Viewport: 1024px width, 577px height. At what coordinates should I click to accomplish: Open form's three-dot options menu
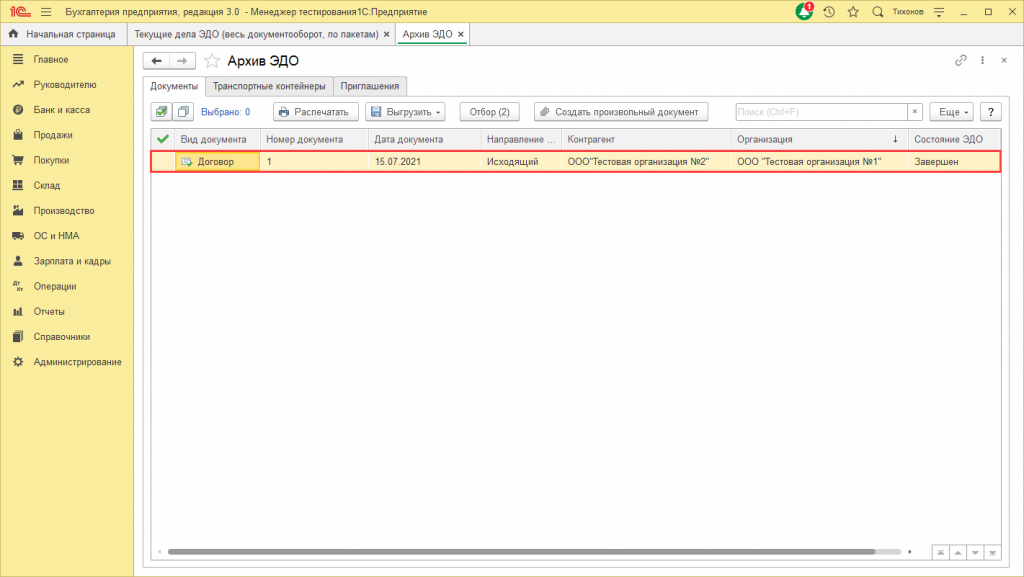coord(982,60)
